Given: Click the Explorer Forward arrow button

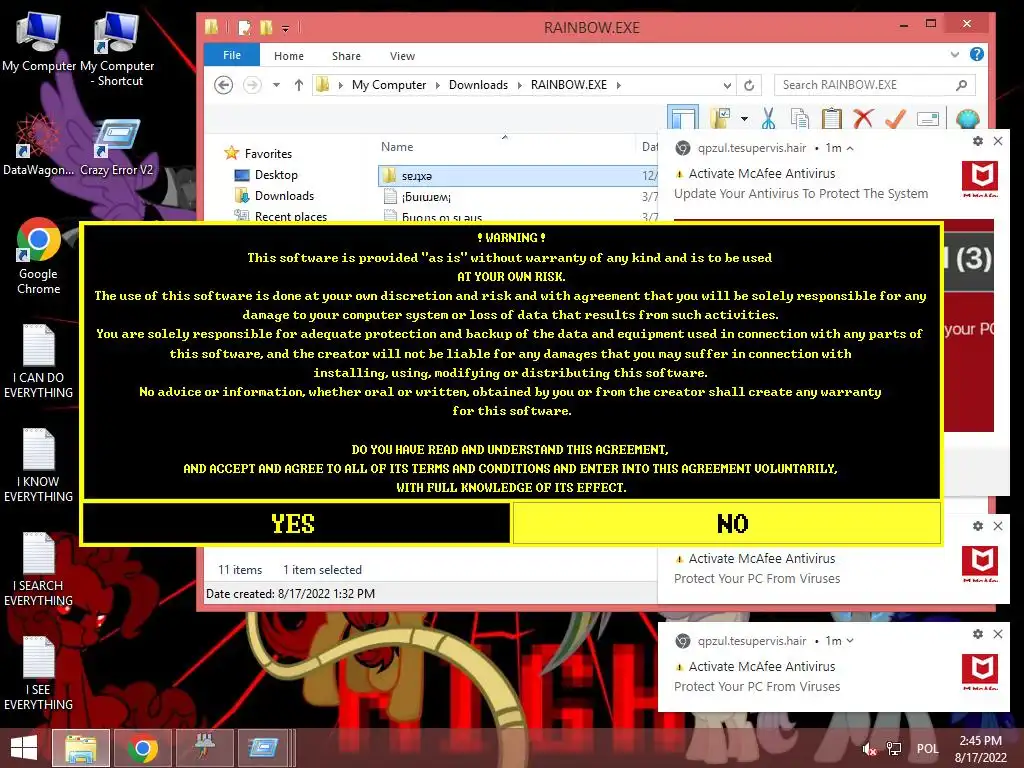Looking at the screenshot, I should [x=252, y=85].
